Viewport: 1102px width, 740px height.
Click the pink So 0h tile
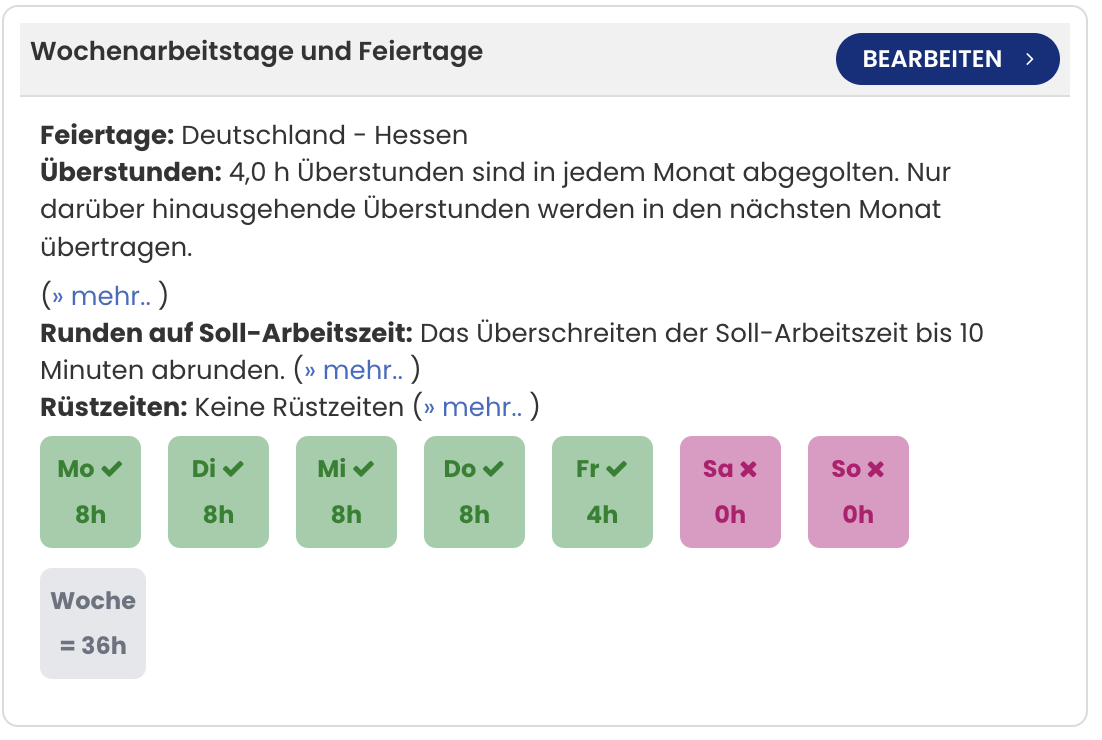click(x=858, y=492)
